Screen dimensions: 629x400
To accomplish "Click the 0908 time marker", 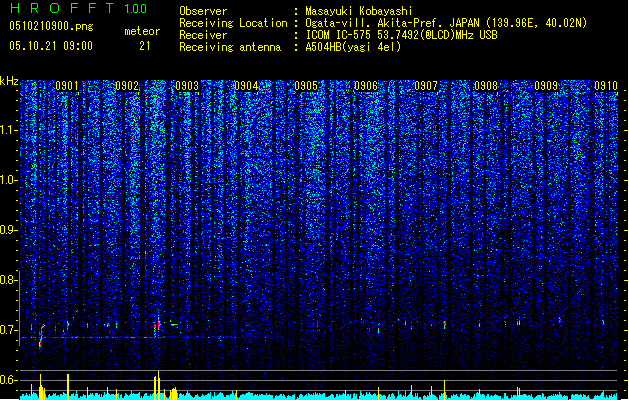I will coord(486,86).
